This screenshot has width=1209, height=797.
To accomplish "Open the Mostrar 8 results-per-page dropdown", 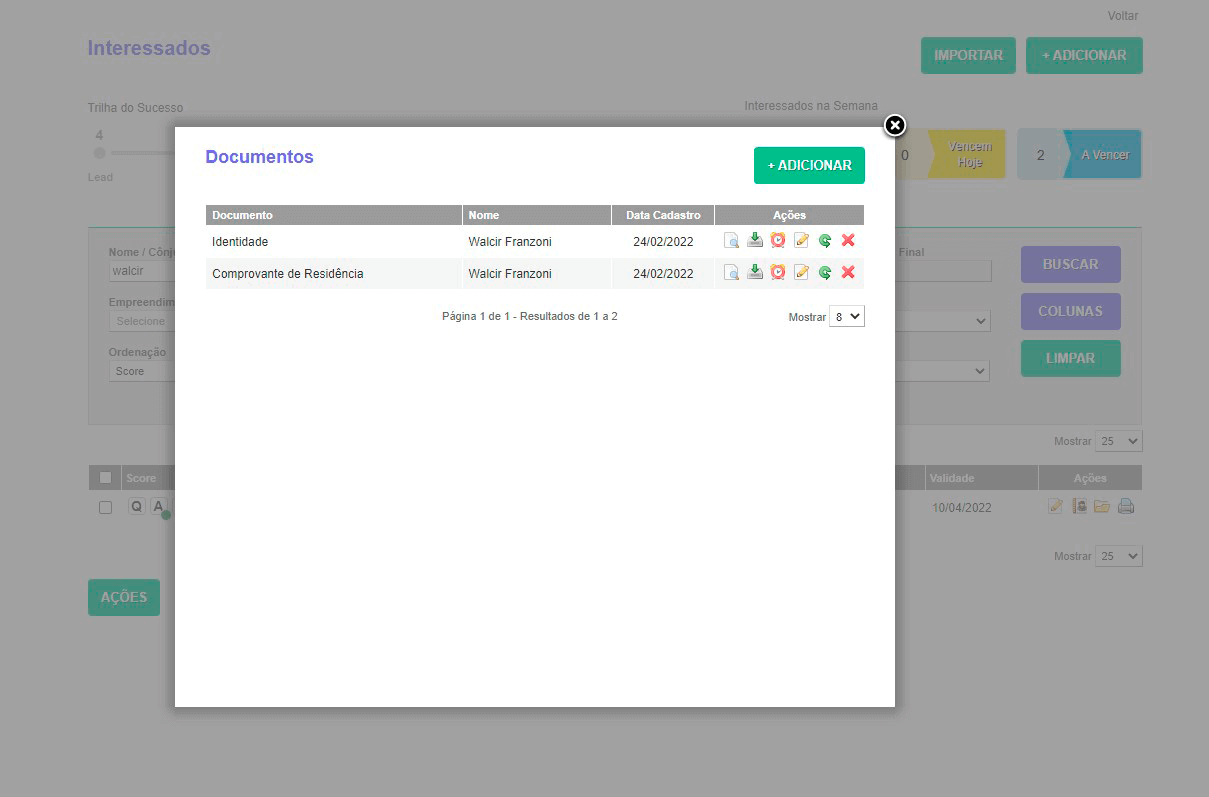I will (846, 316).
